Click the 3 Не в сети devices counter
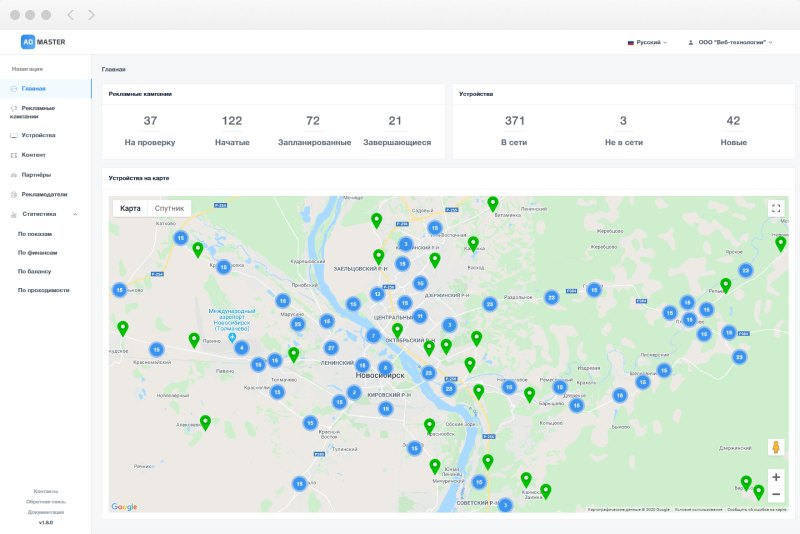Screen dimensions: 800x534 pos(623,131)
